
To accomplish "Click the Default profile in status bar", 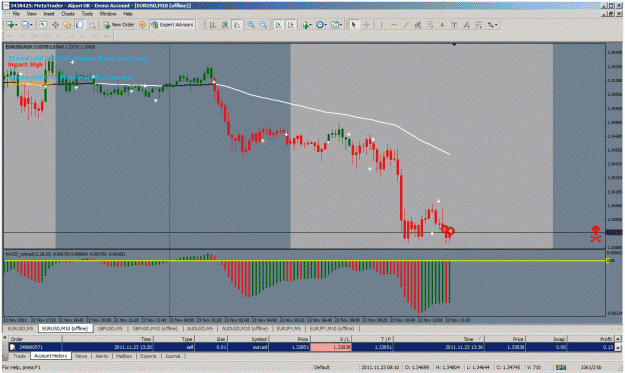I will click(322, 367).
